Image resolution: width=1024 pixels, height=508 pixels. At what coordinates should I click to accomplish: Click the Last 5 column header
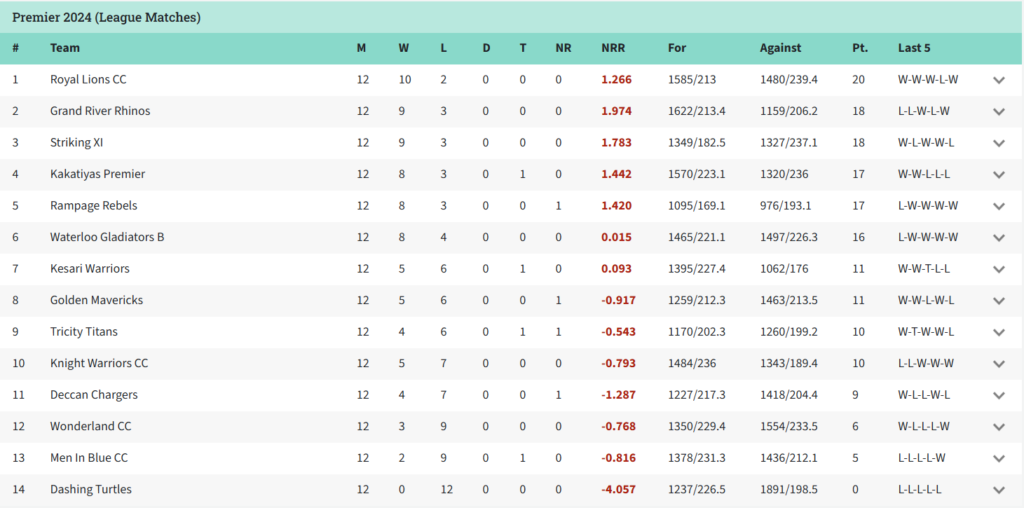click(x=915, y=48)
